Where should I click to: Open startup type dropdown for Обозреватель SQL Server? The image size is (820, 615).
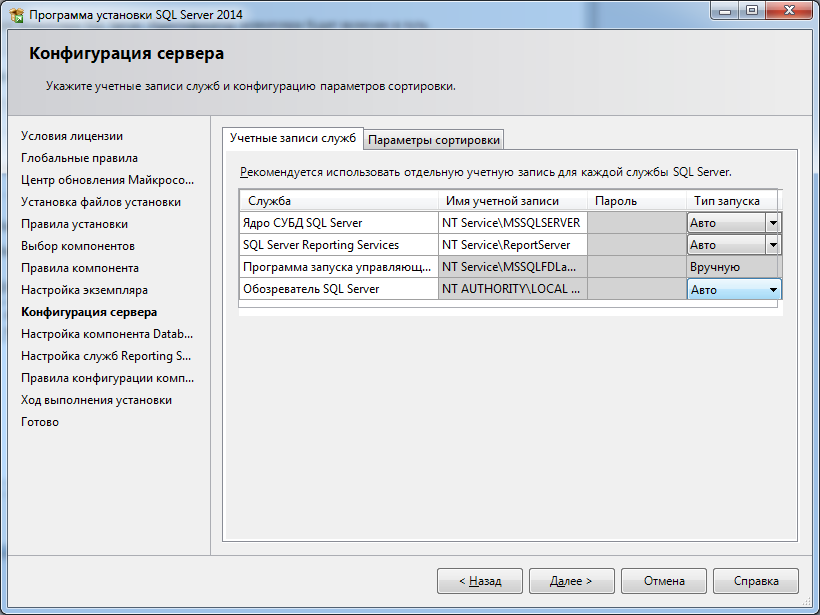point(773,290)
